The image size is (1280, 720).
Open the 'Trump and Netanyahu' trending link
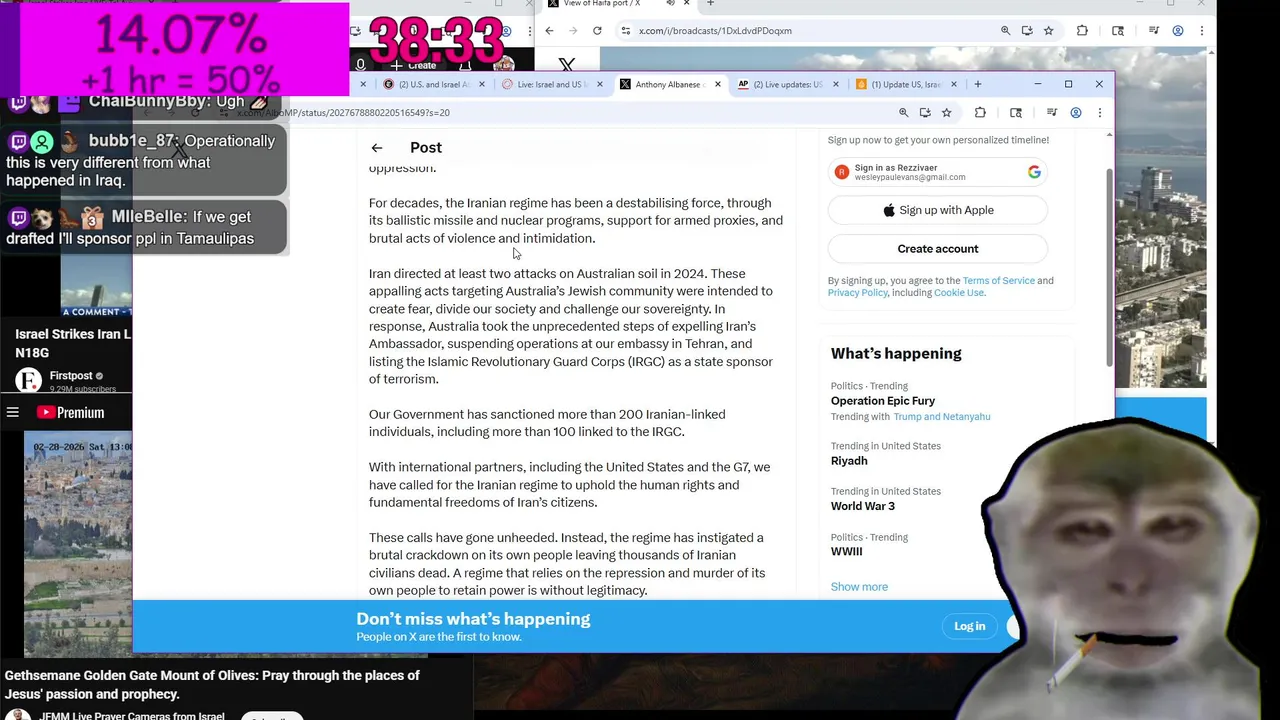coord(941,417)
